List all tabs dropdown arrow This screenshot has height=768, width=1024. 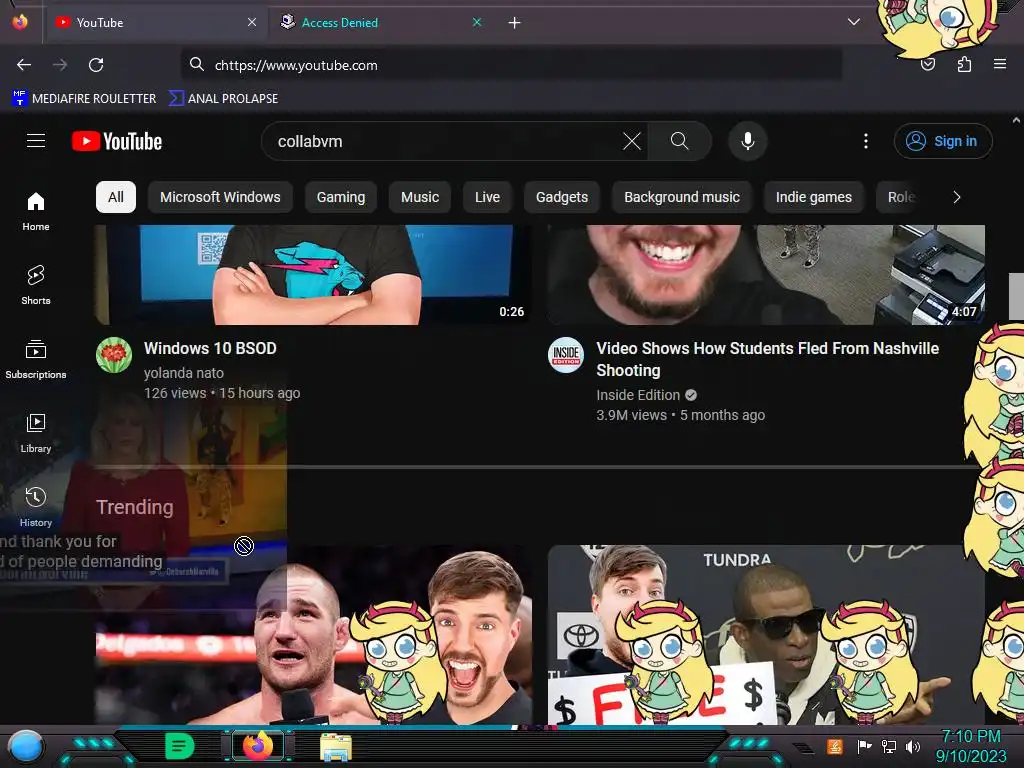[x=854, y=22]
